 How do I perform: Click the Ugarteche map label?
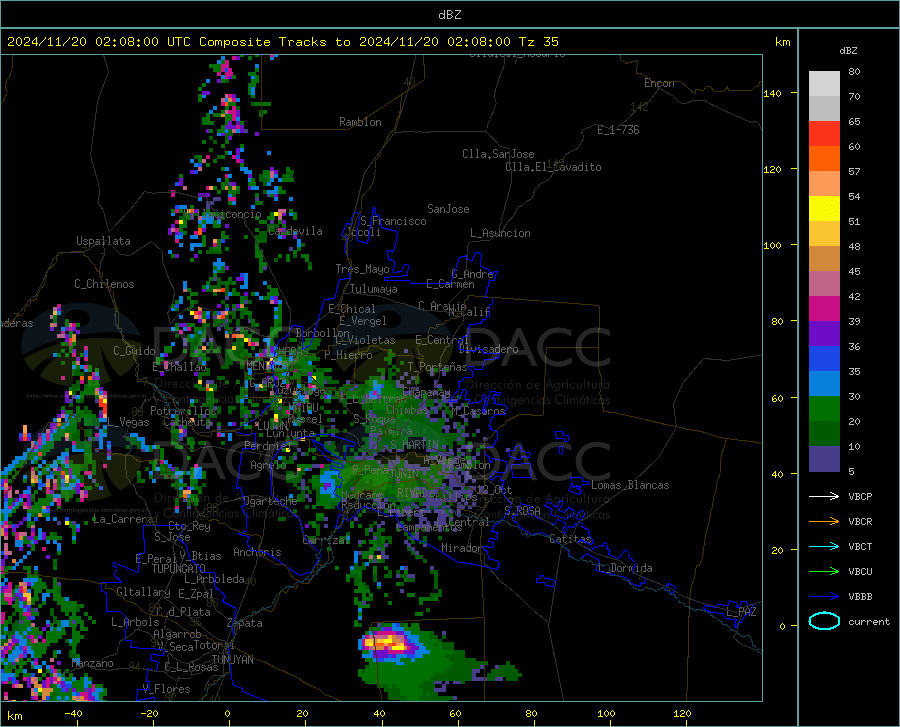[x=270, y=501]
